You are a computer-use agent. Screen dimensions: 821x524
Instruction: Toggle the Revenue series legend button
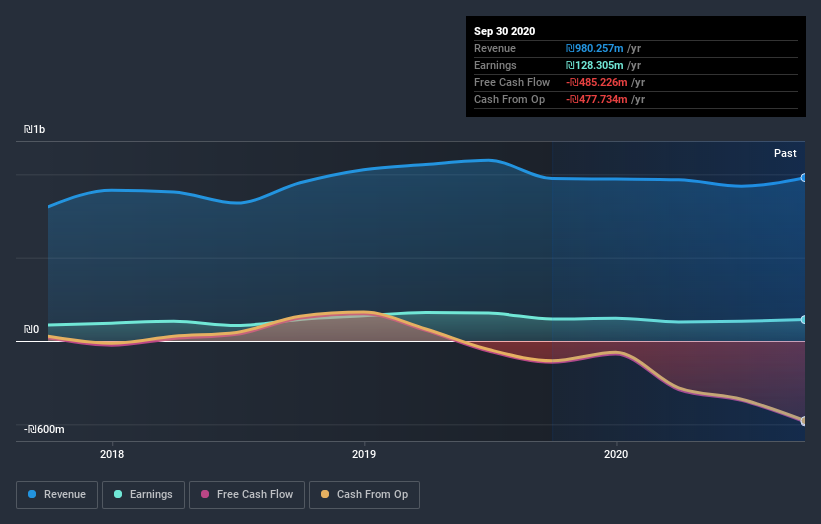(x=57, y=495)
